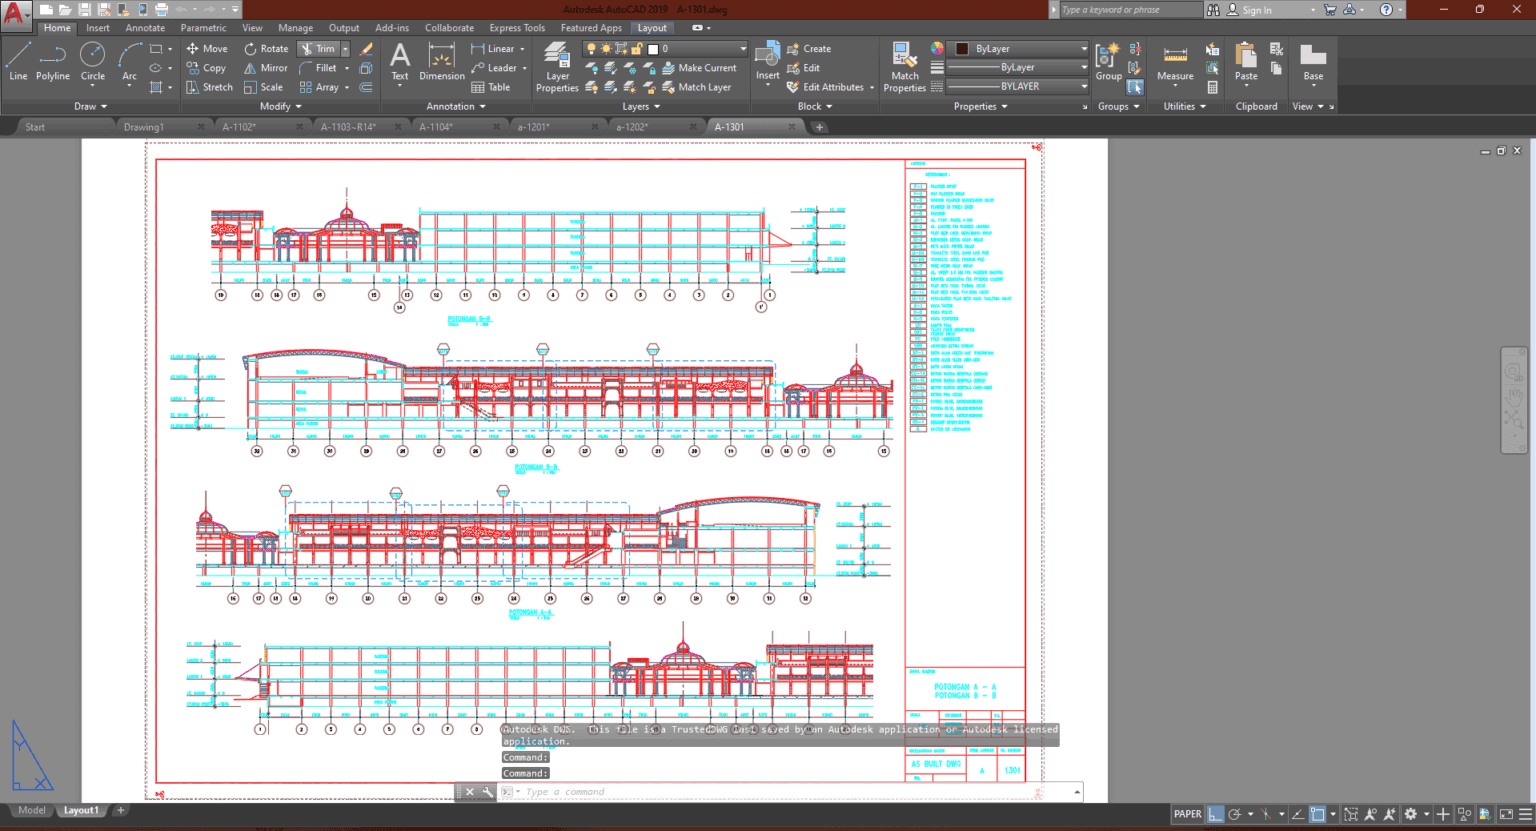Select the Mirror tool
This screenshot has width=1536, height=831.
point(266,67)
